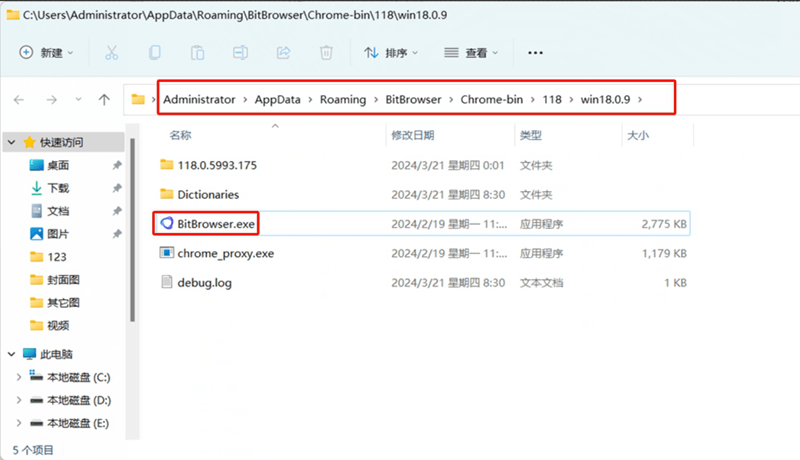Select Administrator in the breadcrumb path
Viewport: 800px width, 460px height.
199,99
